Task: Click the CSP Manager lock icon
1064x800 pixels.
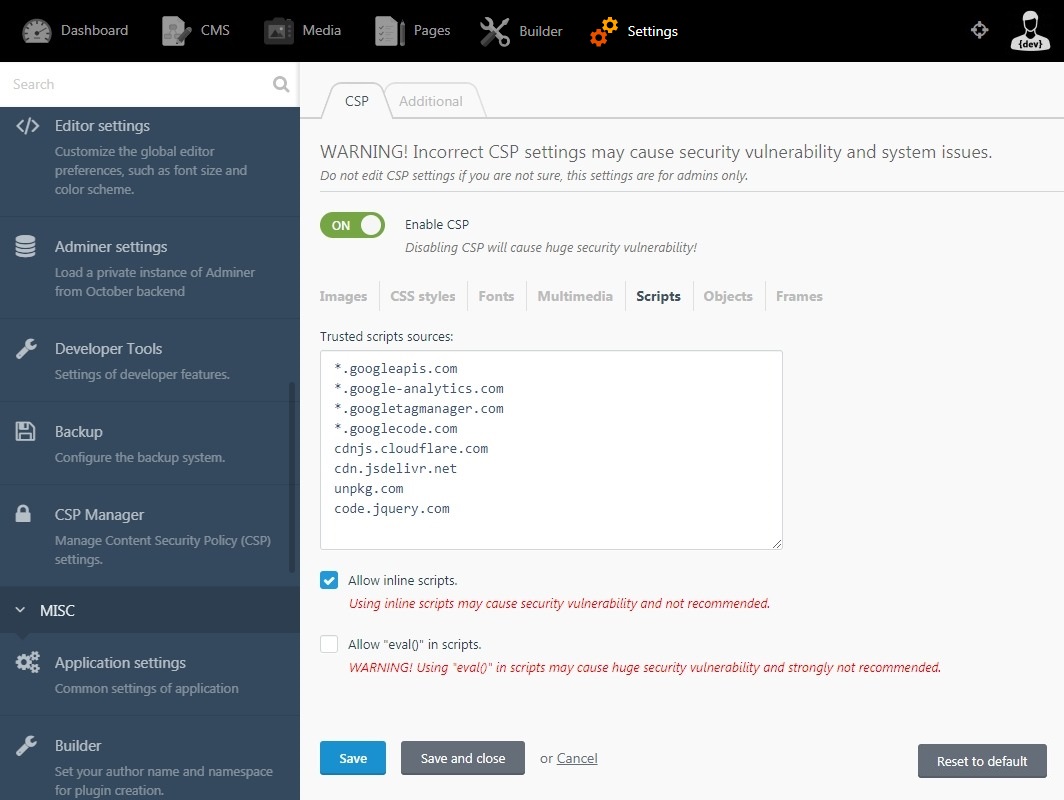Action: point(23,514)
